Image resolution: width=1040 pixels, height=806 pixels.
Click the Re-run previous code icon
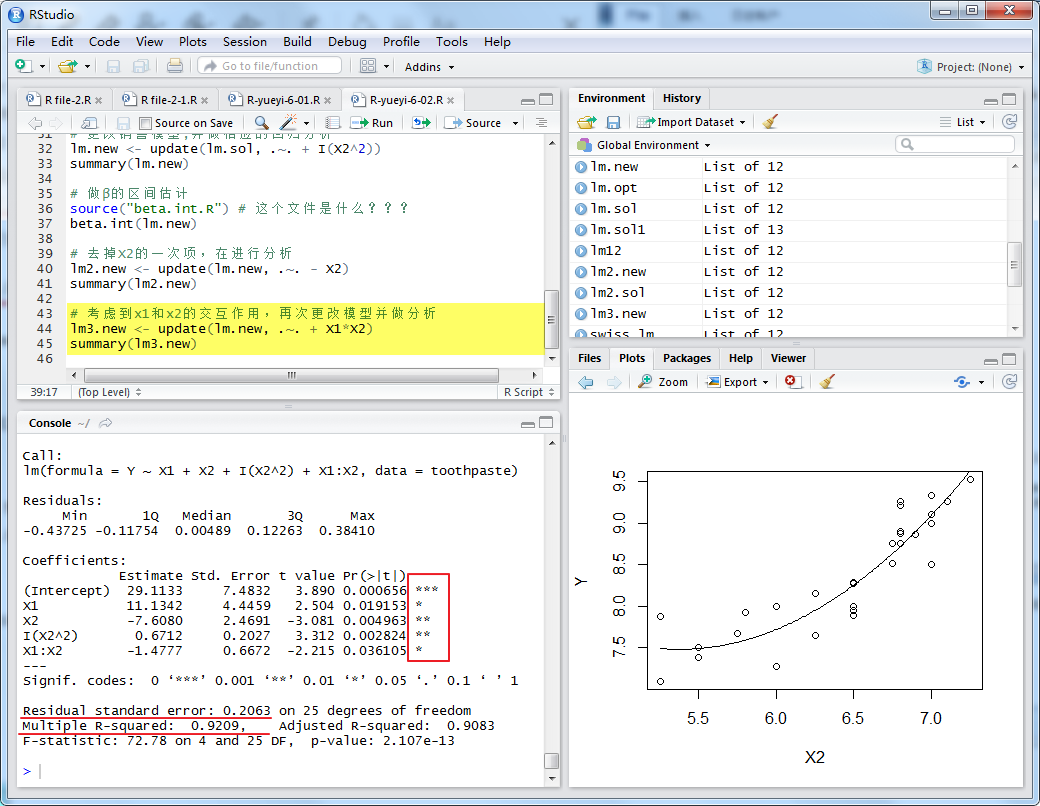[x=421, y=123]
